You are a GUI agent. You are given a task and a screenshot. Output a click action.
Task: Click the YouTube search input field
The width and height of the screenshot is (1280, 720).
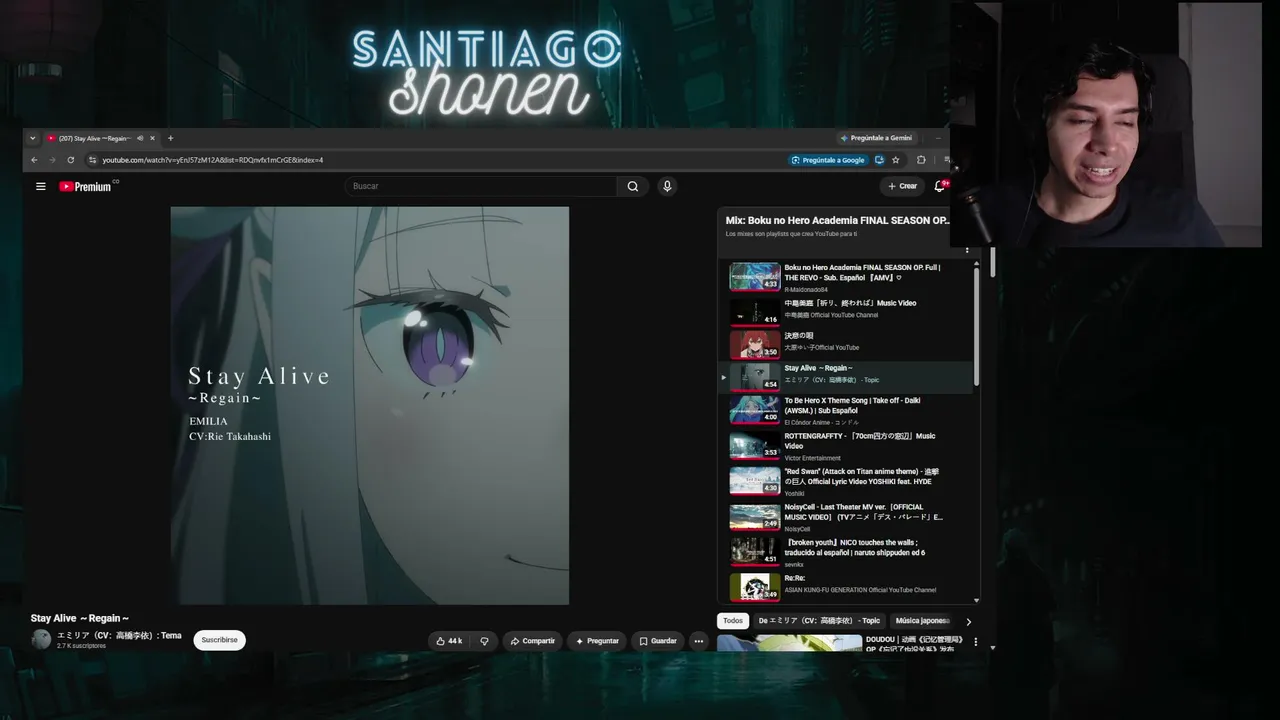pos(481,186)
